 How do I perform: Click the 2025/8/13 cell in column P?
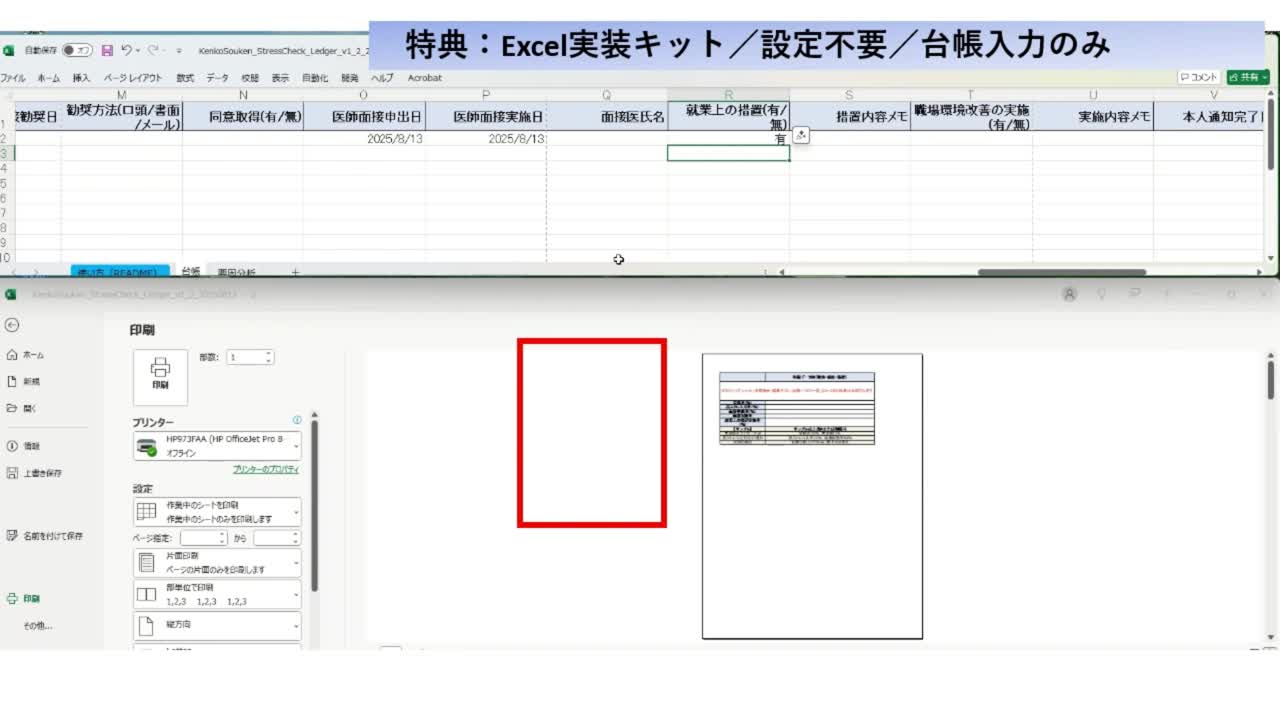486,139
